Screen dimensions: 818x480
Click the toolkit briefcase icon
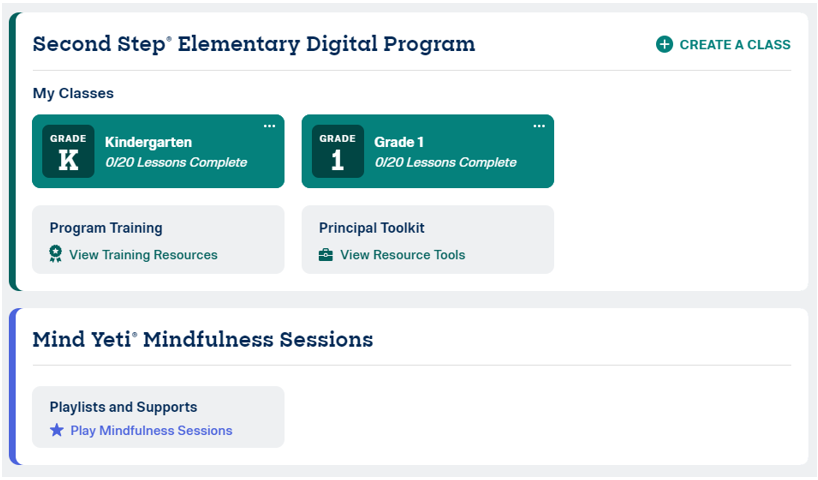point(326,255)
